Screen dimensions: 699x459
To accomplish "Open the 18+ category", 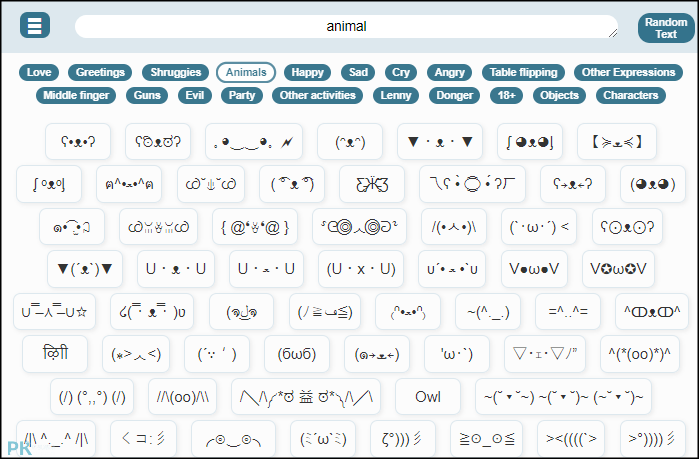I will click(x=506, y=95).
